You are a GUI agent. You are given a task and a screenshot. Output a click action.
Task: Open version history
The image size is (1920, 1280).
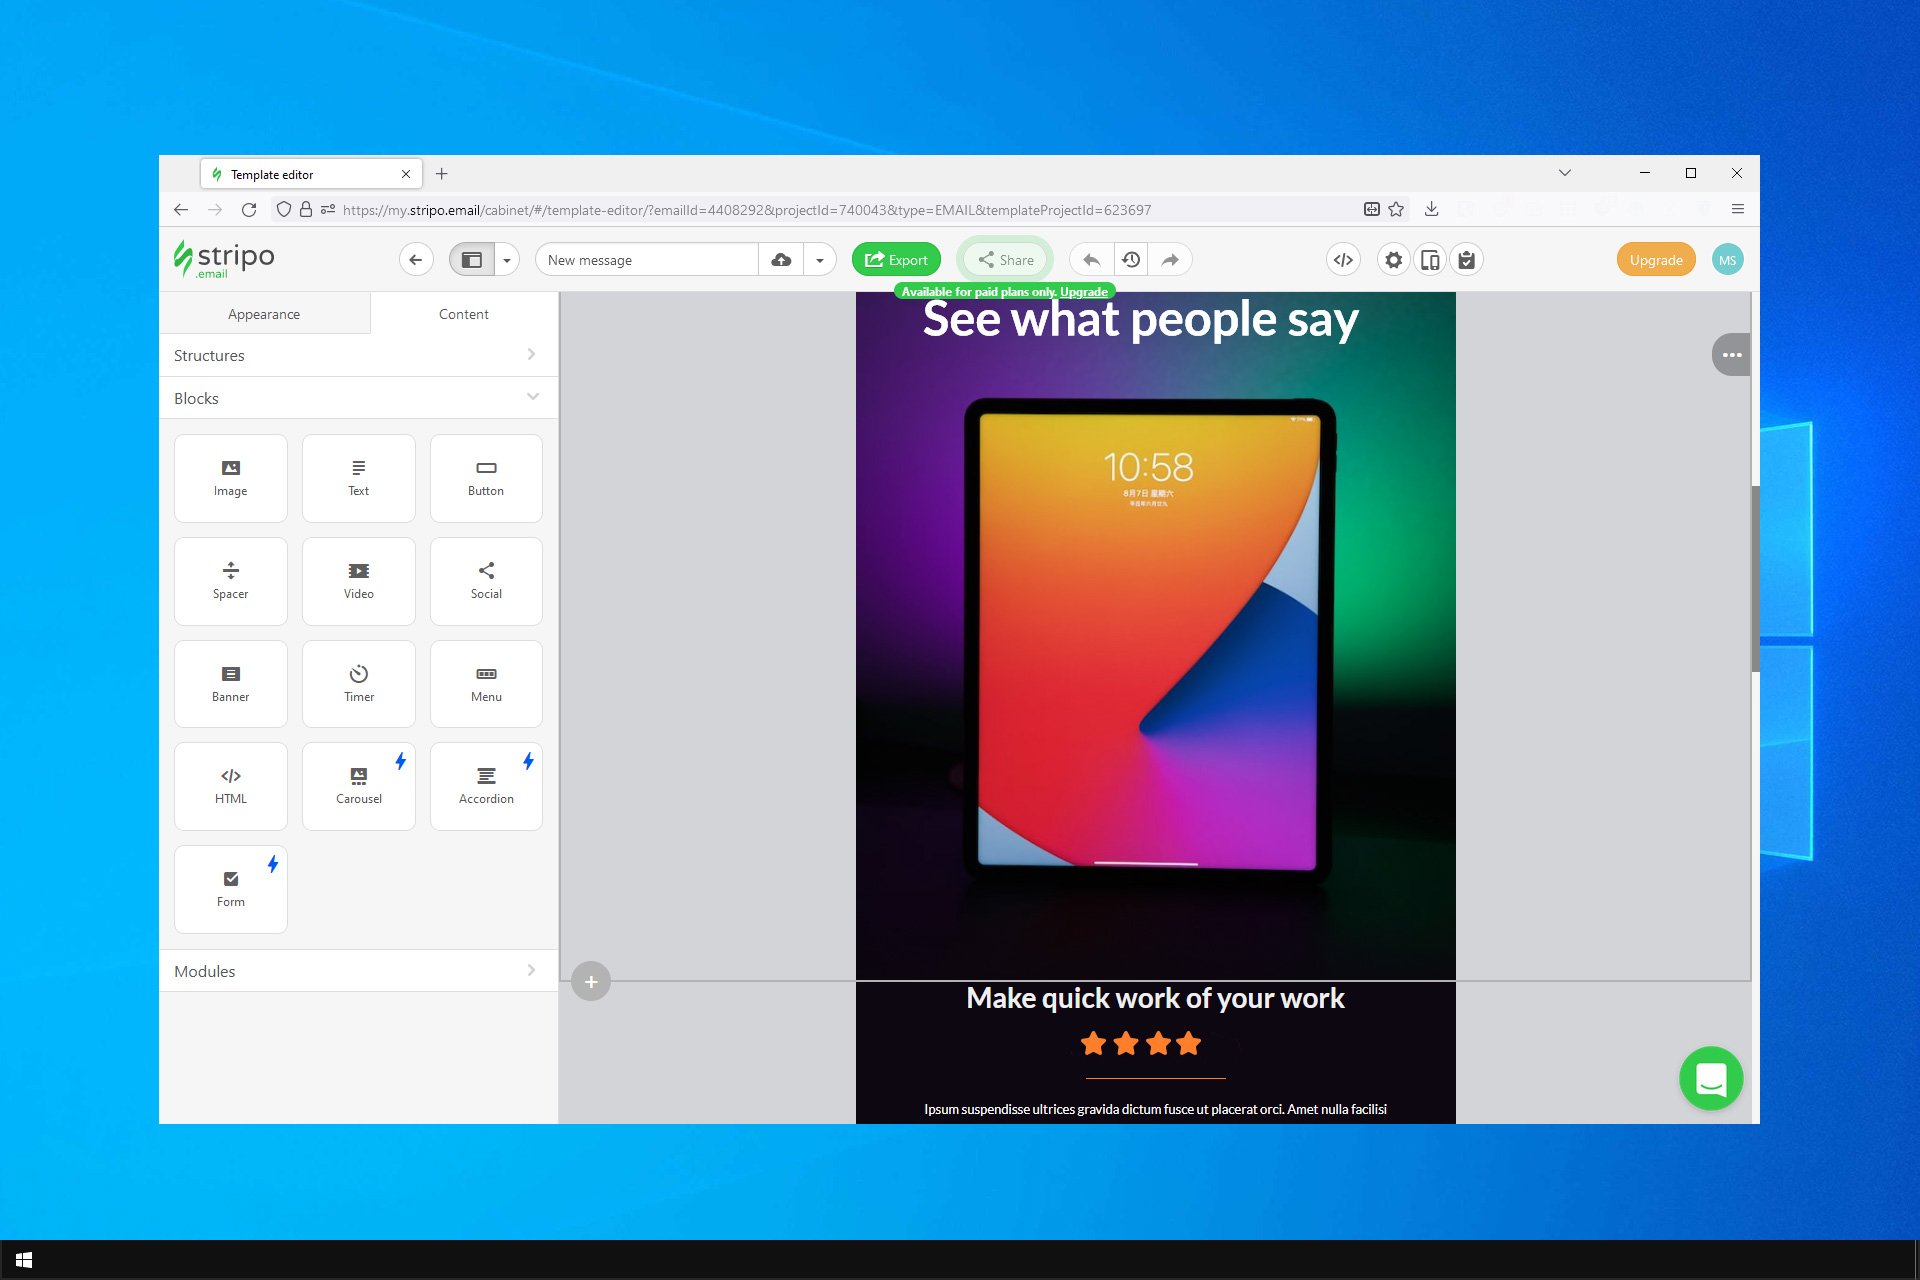[1131, 260]
